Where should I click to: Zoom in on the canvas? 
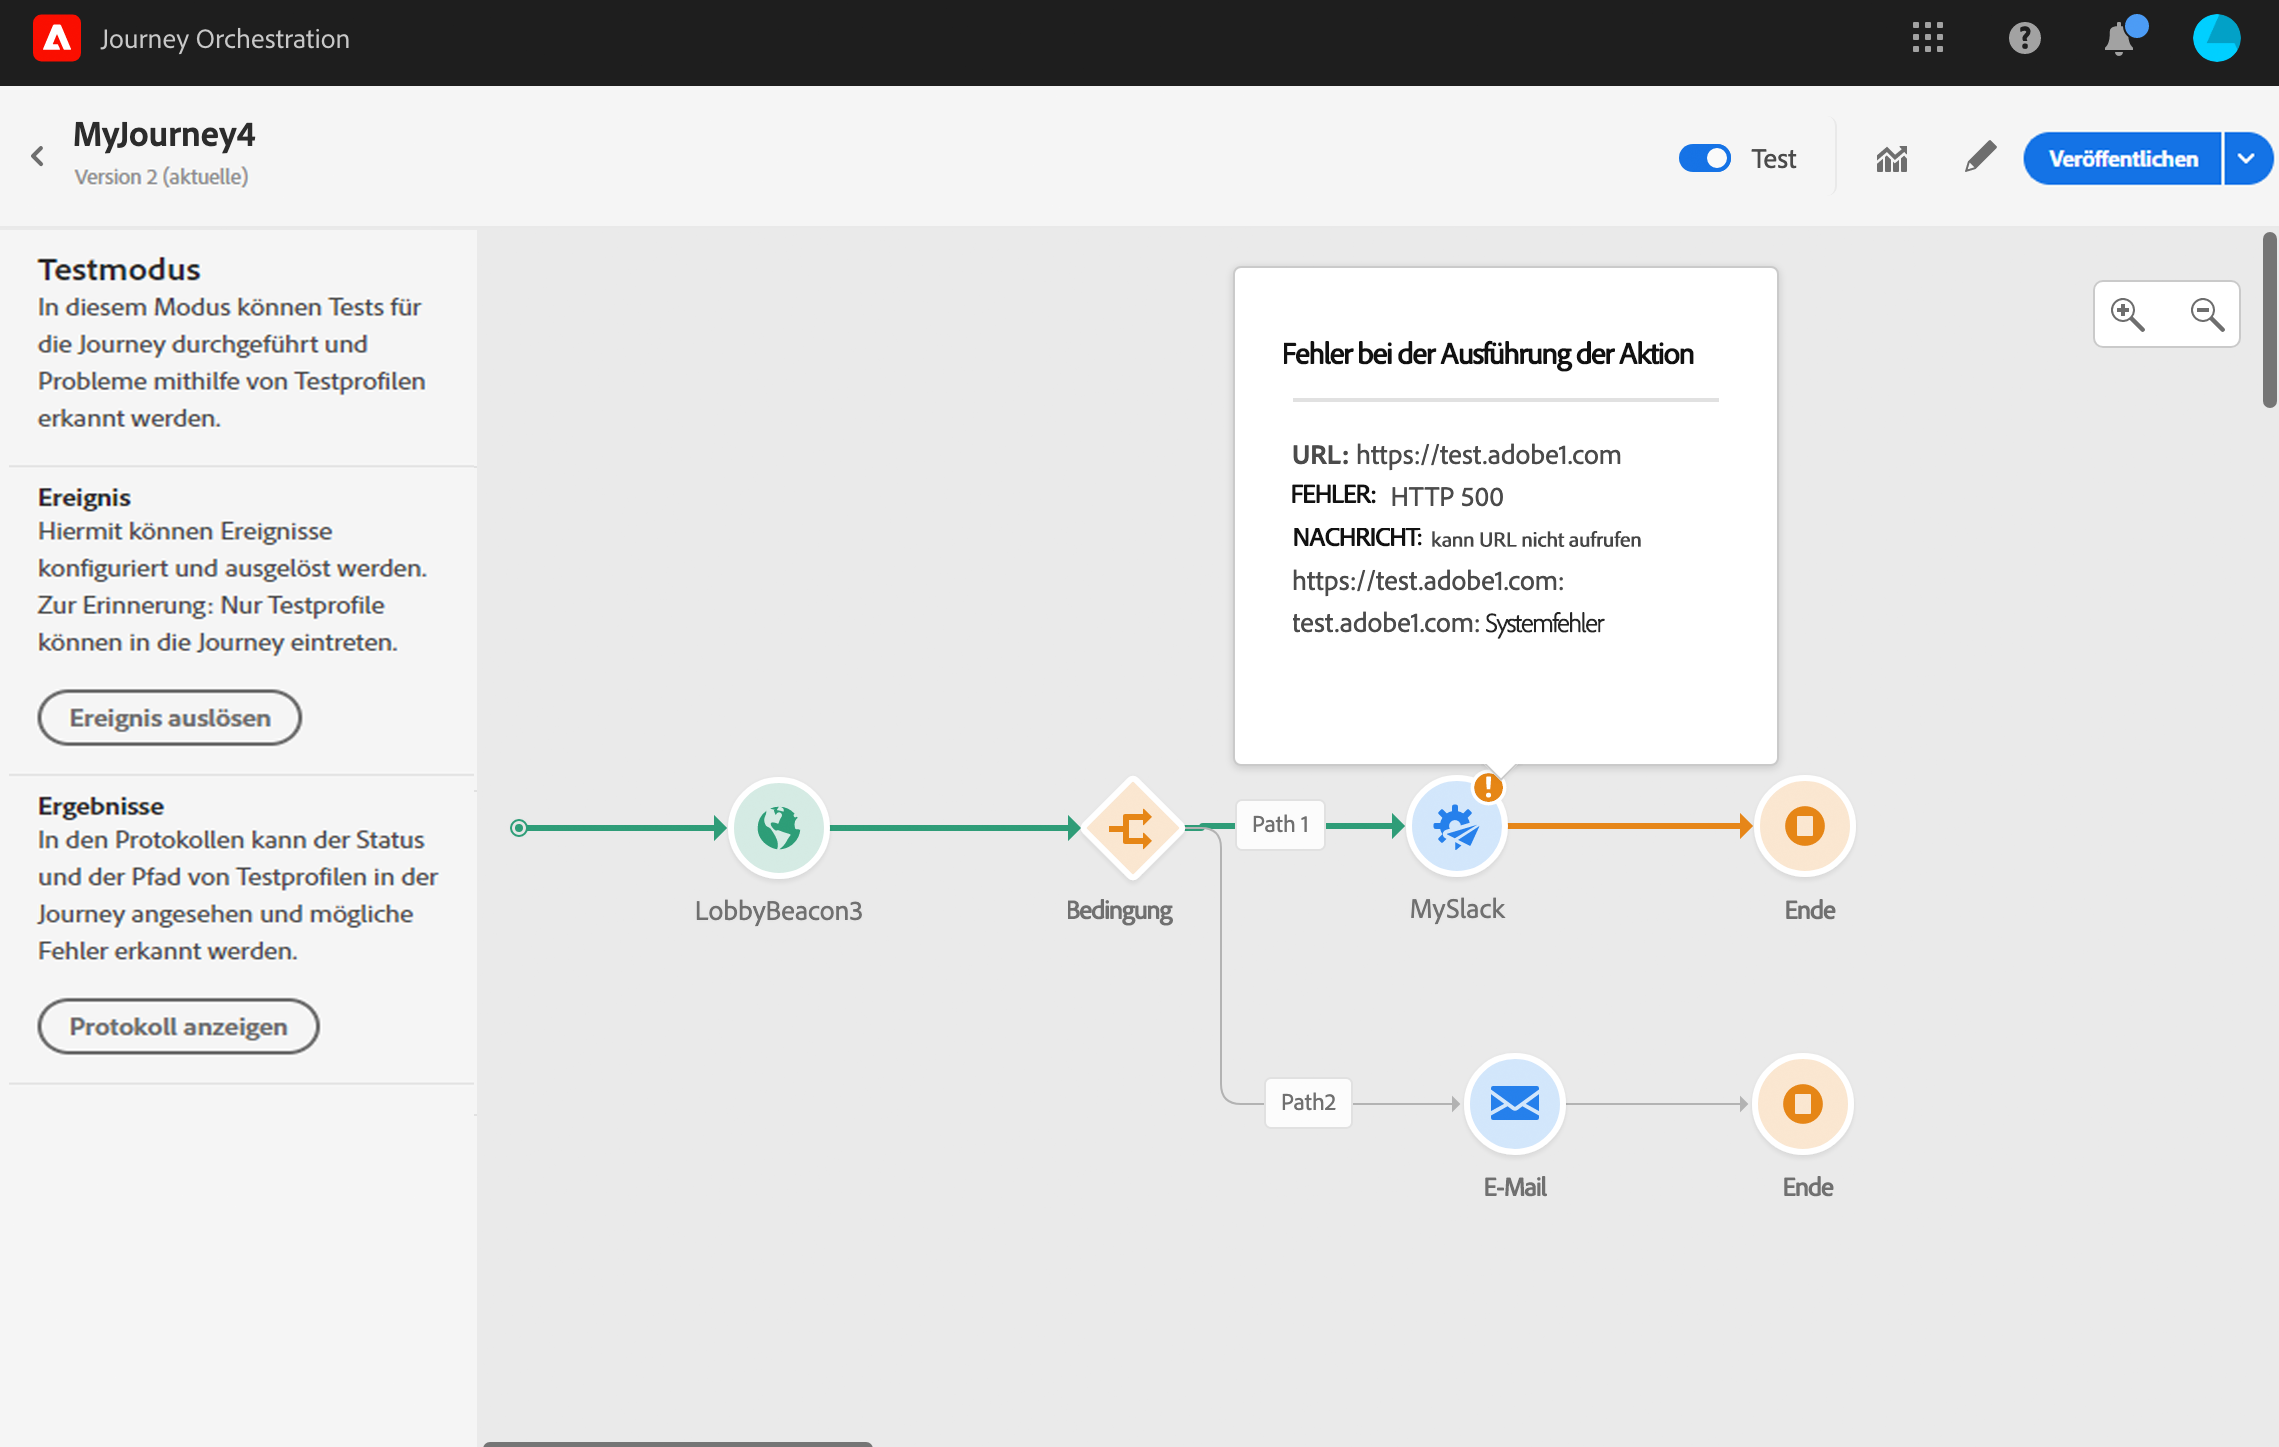[2127, 315]
